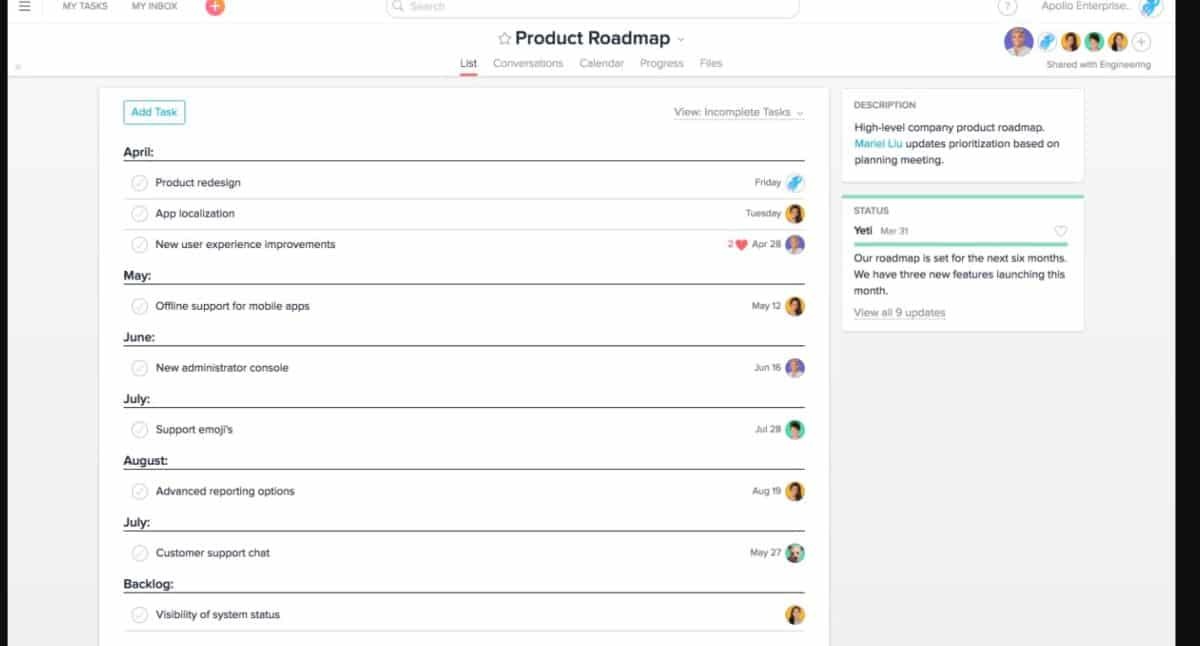Expand the View: Incomplete Tasks dropdown
The image size is (1200, 646).
(x=739, y=113)
